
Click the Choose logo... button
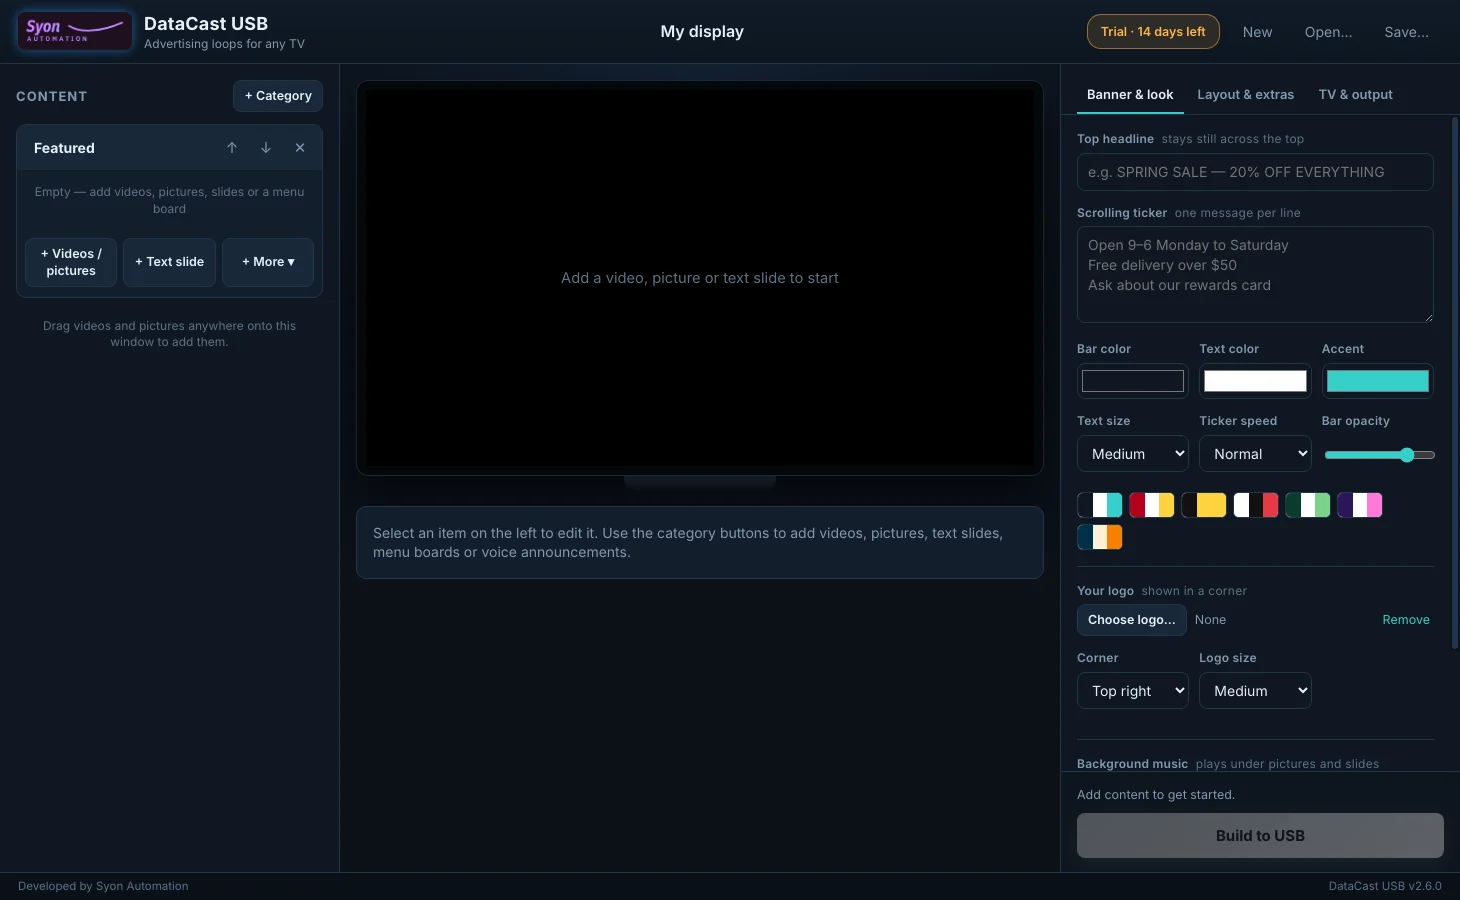coord(1132,620)
